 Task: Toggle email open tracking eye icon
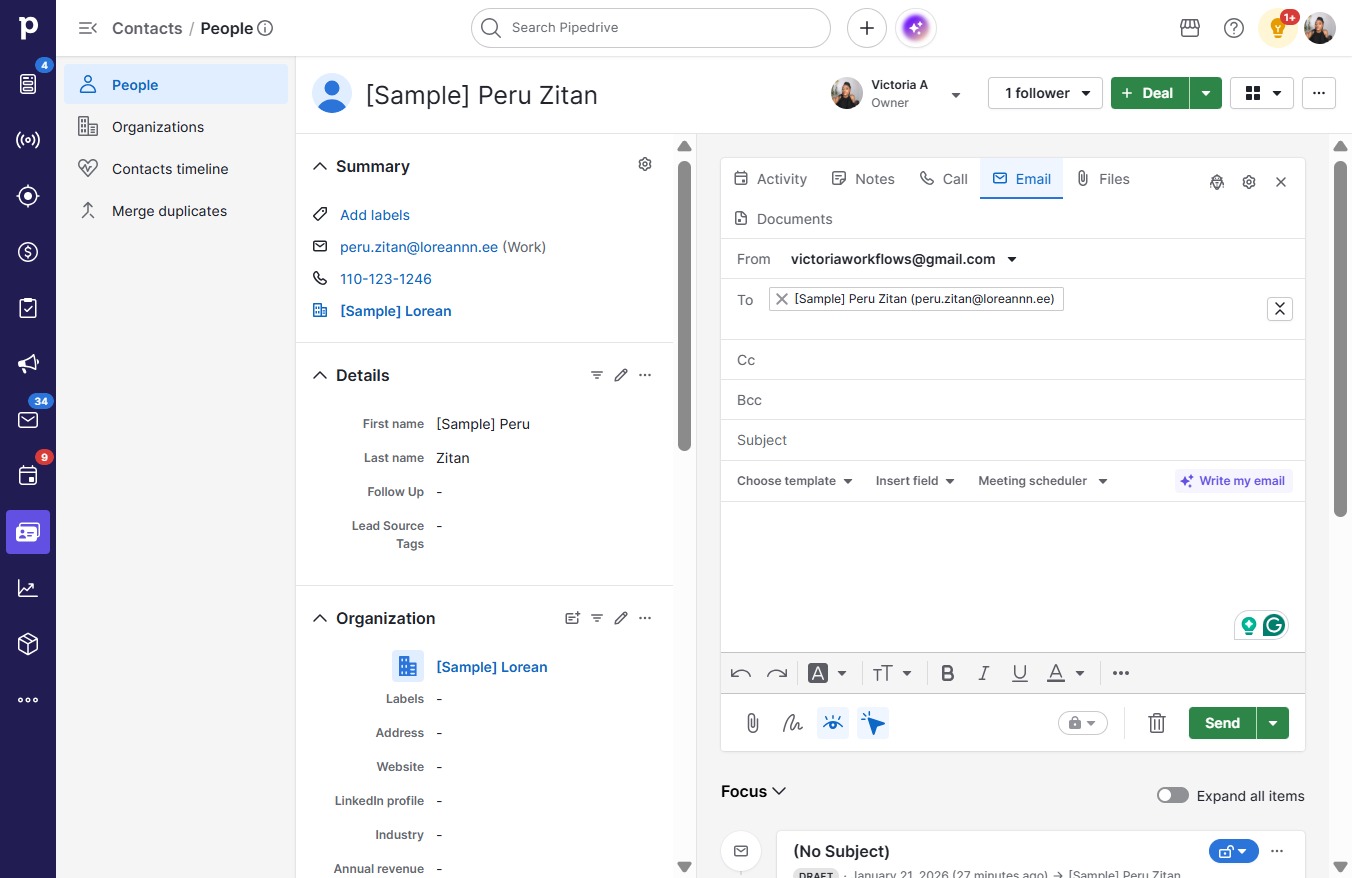833,723
